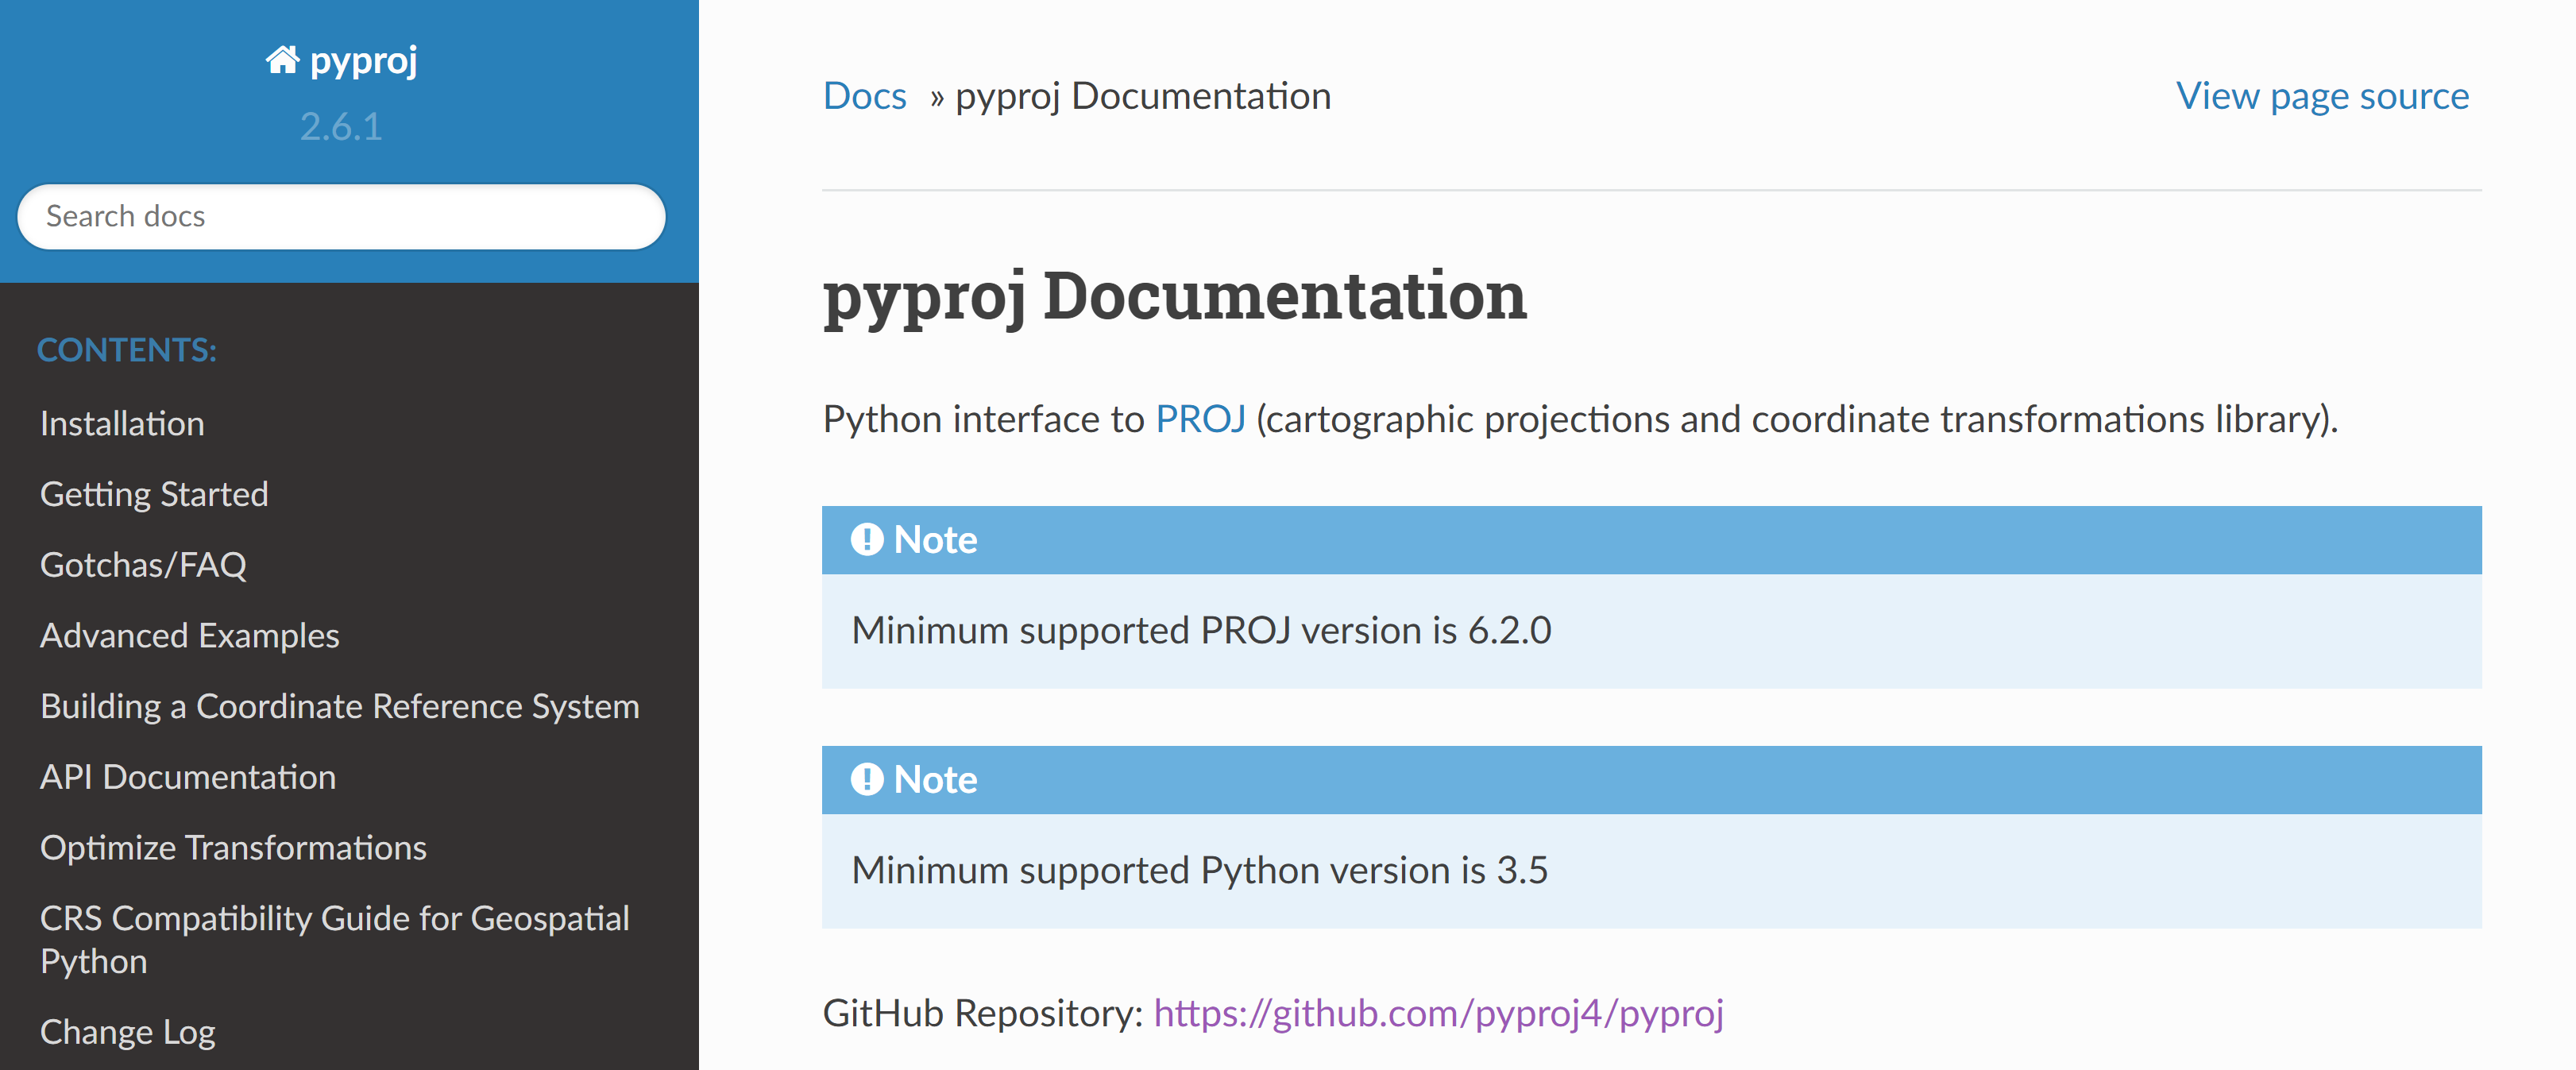Viewport: 2576px width, 1070px height.
Task: Open the Optimize Transformations page
Action: tap(233, 848)
